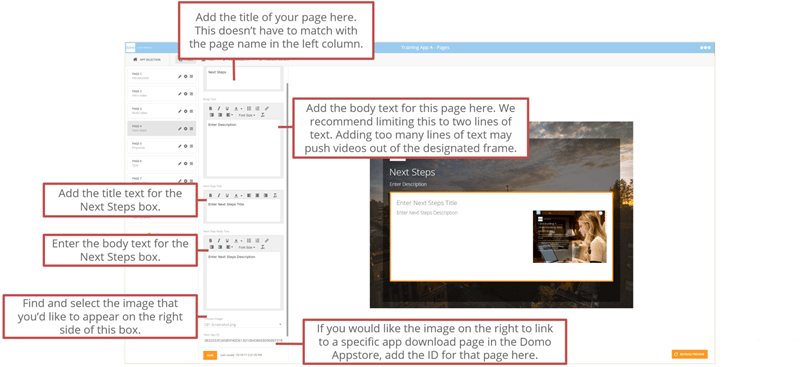Click the Next Steps heading in preview
Viewport: 800px width, 367px height.
(412, 172)
